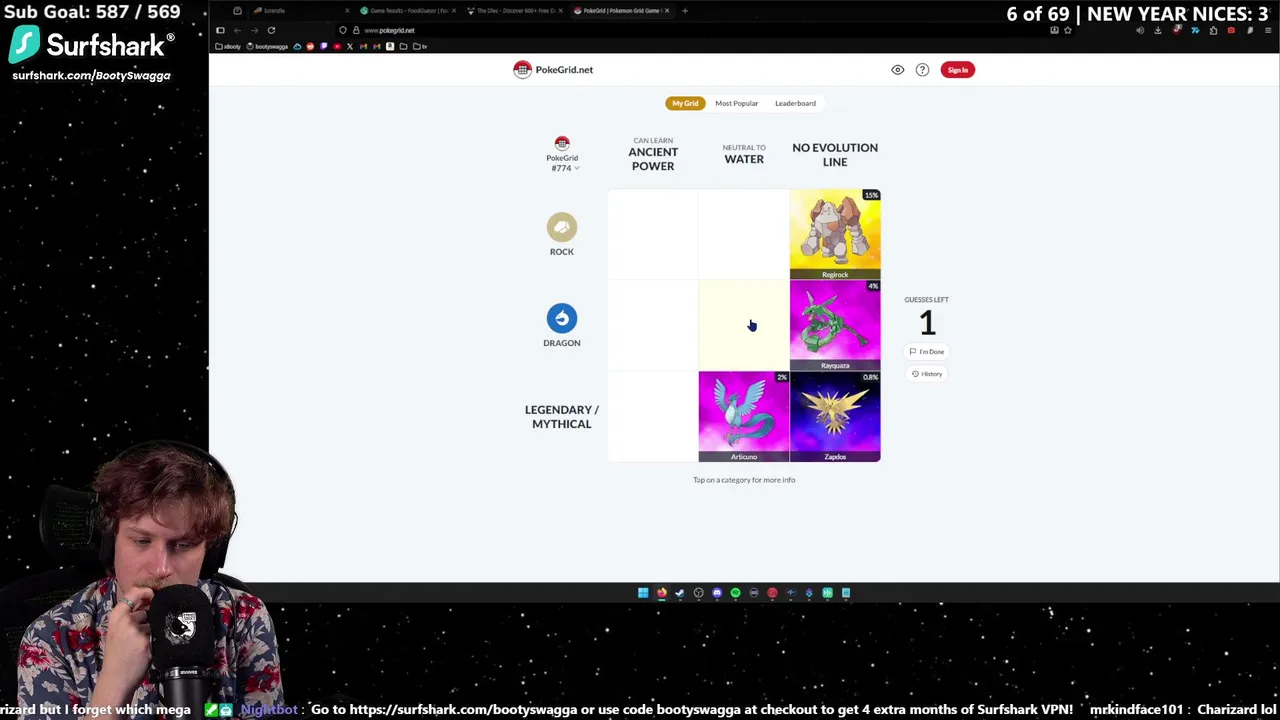This screenshot has height=720, width=1280.
Task: Open the YouTube bookmark icon
Action: pyautogui.click(x=337, y=47)
